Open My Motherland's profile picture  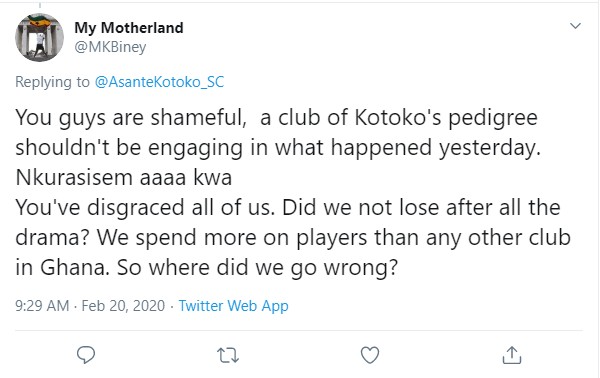point(39,37)
